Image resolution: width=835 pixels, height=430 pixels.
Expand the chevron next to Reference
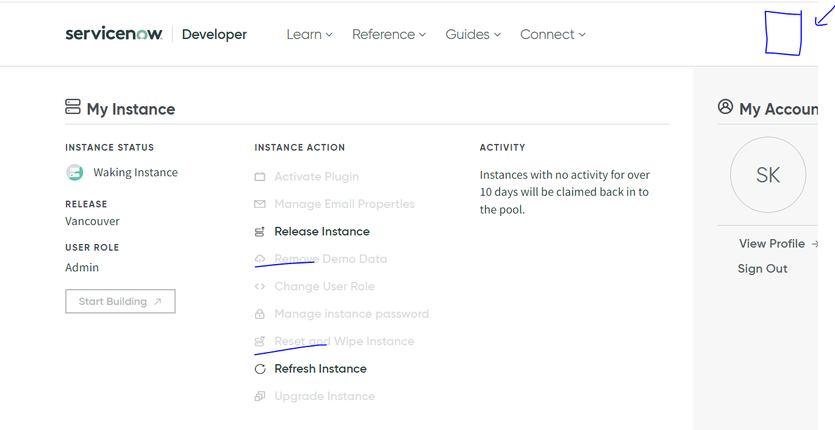[x=422, y=35]
